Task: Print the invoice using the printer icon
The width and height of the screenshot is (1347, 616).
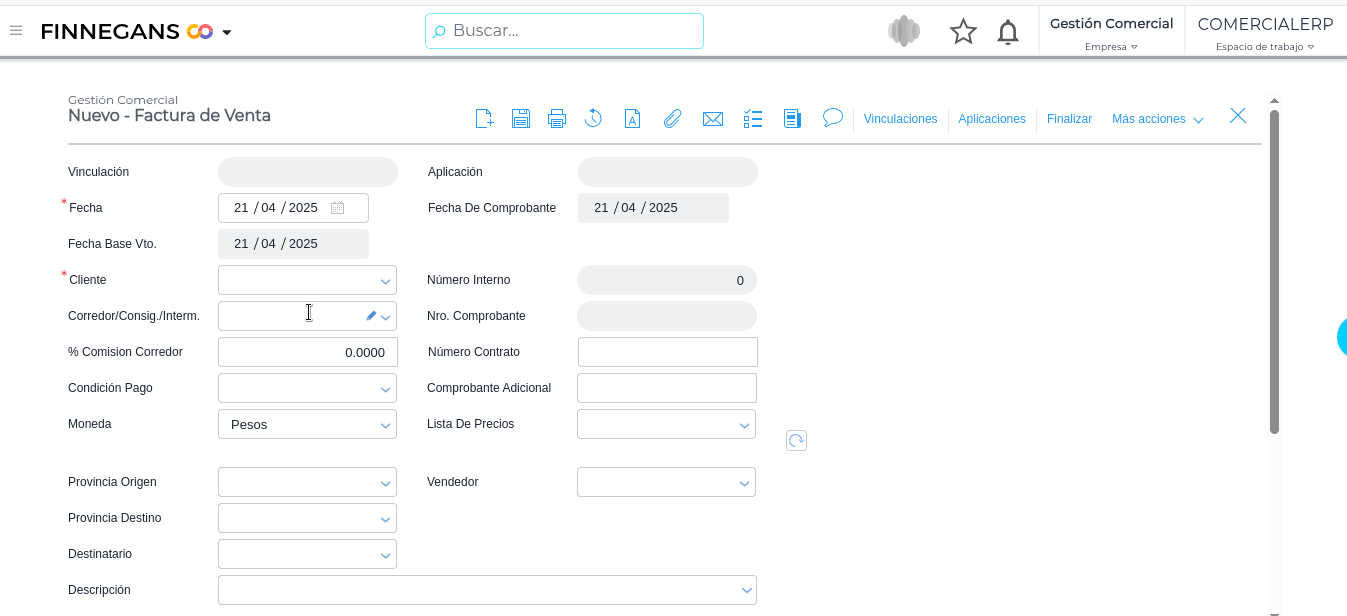Action: (x=557, y=119)
